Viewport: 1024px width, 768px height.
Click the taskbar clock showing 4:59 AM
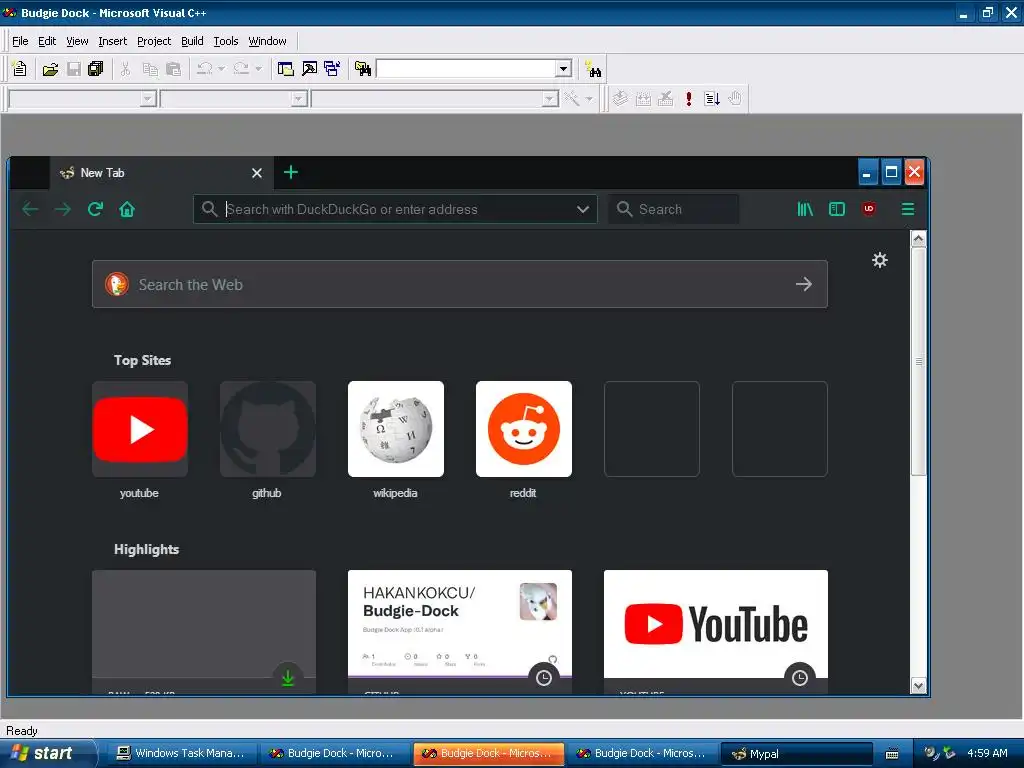pyautogui.click(x=987, y=753)
